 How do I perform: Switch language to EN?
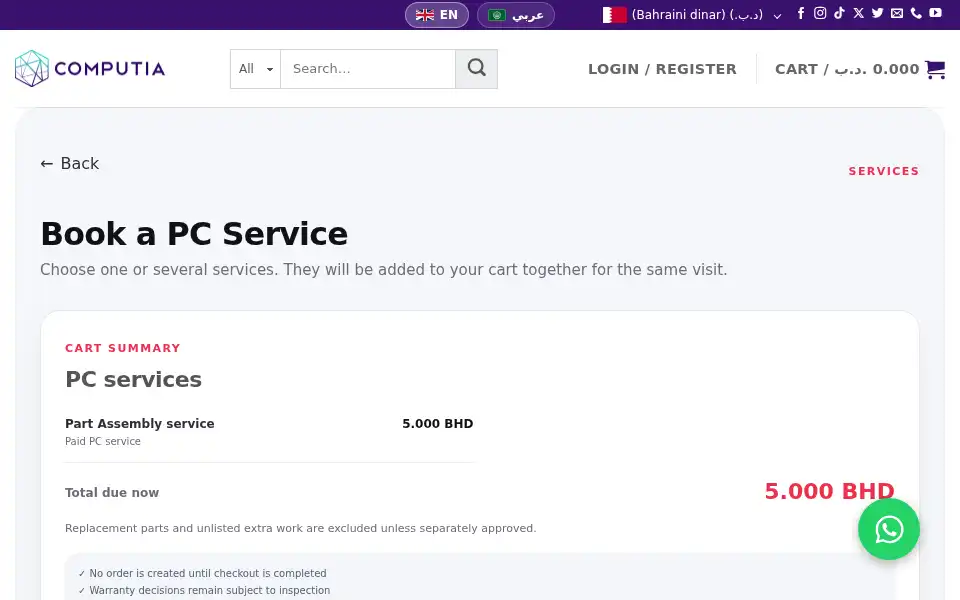tap(437, 15)
